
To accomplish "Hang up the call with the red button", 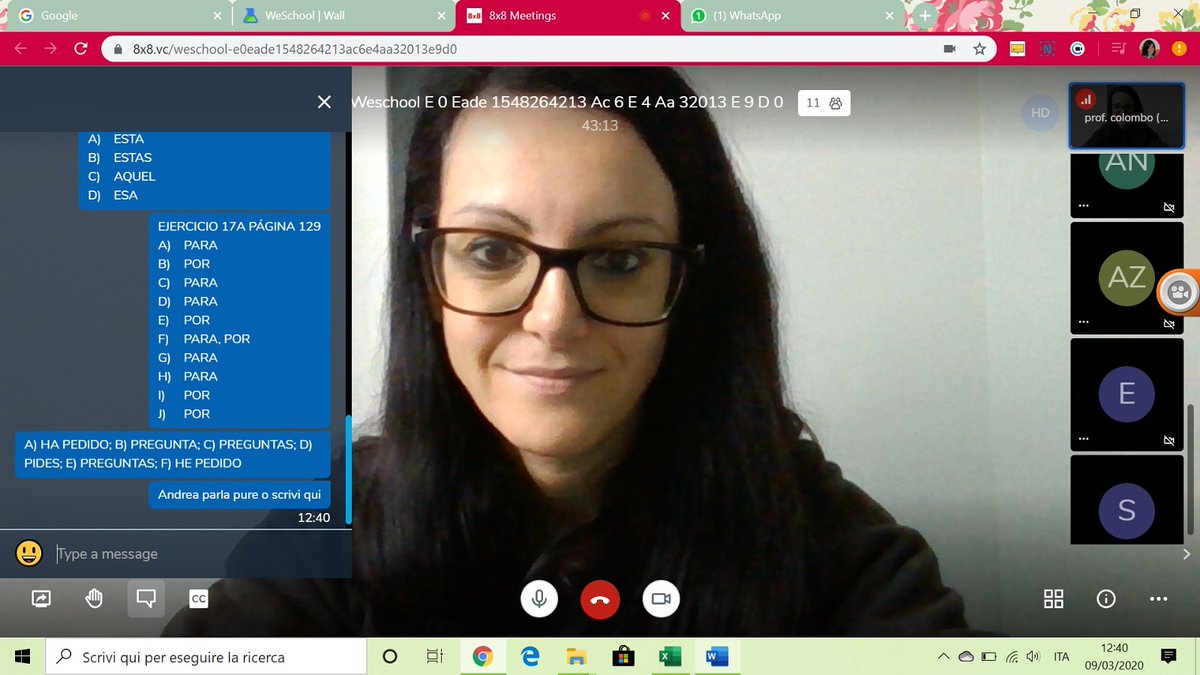I will 600,599.
